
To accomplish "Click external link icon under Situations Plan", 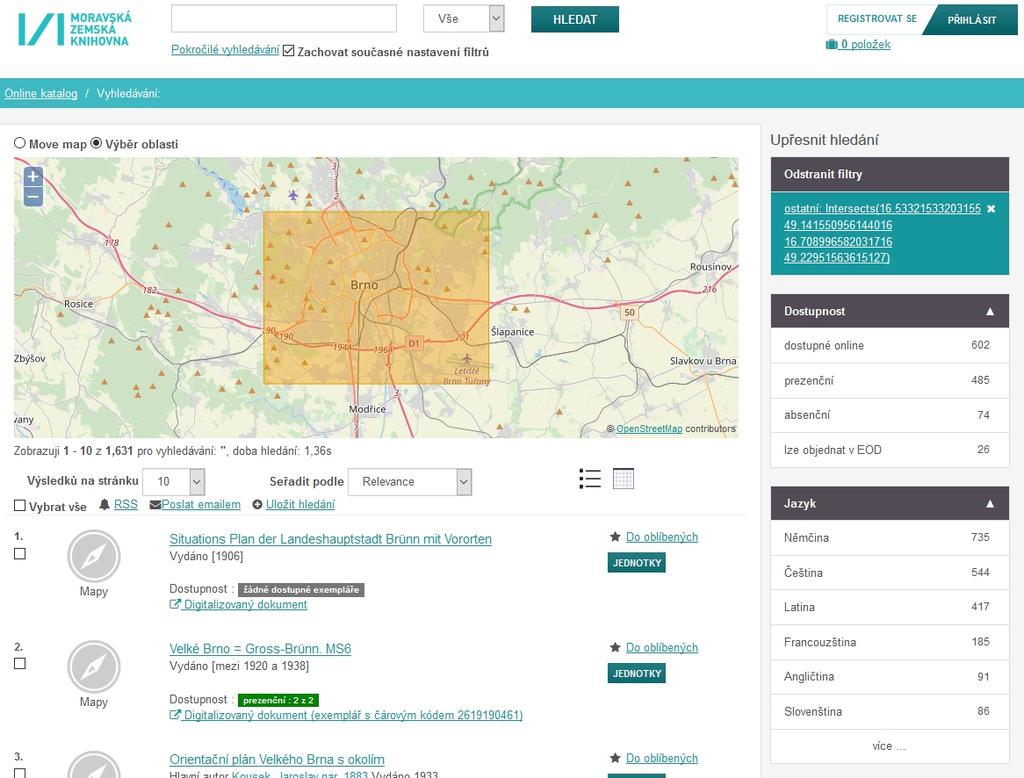I will pos(174,604).
